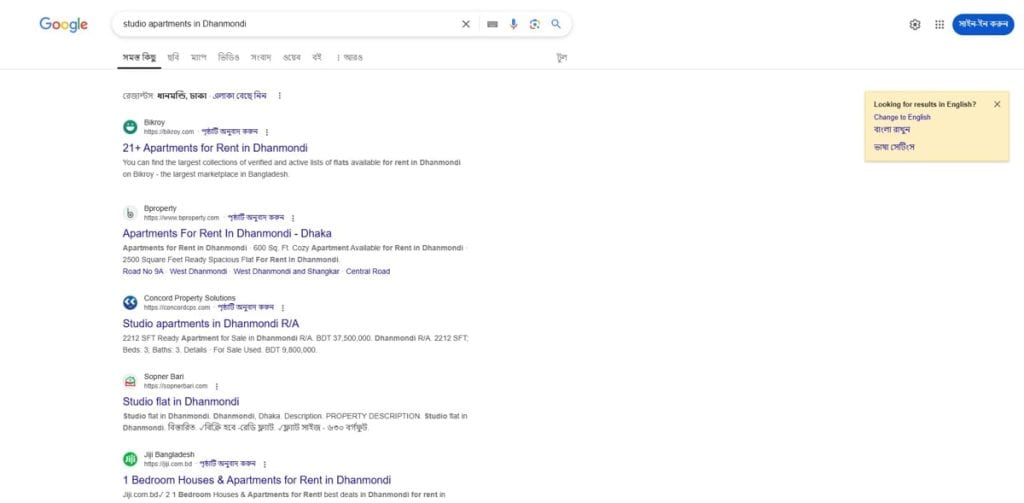1024x503 pixels.
Task: Click the https://jiji.com.bd URL text
Action: coord(168,464)
